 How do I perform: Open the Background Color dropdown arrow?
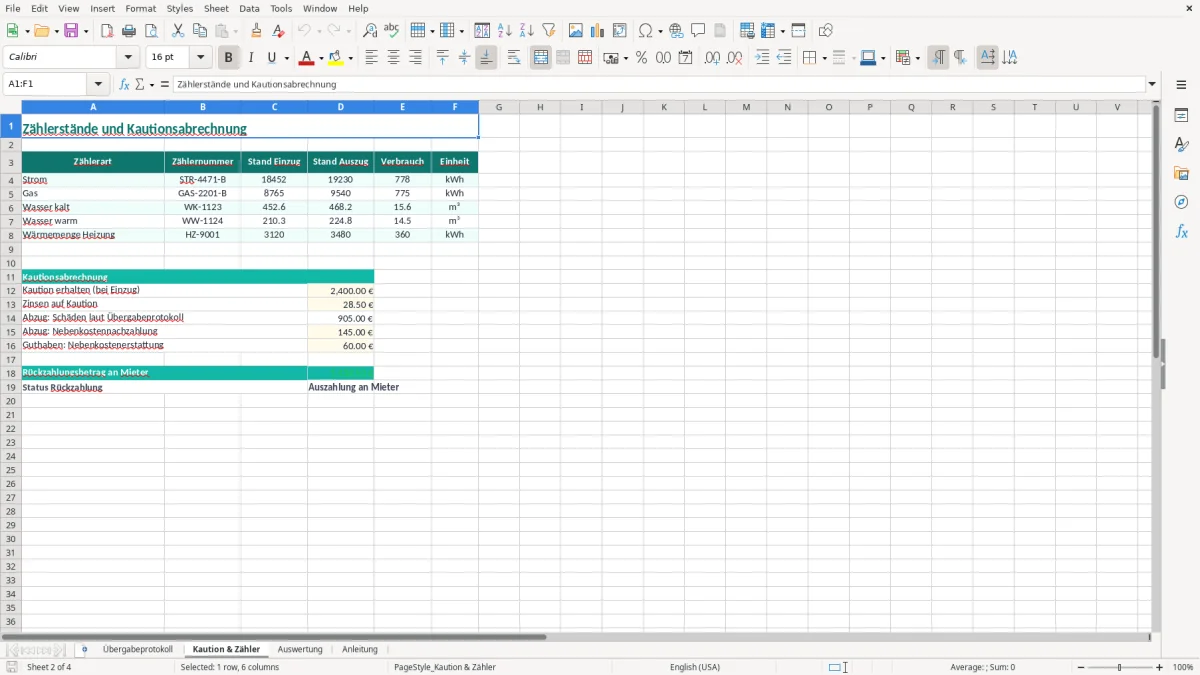[x=350, y=58]
